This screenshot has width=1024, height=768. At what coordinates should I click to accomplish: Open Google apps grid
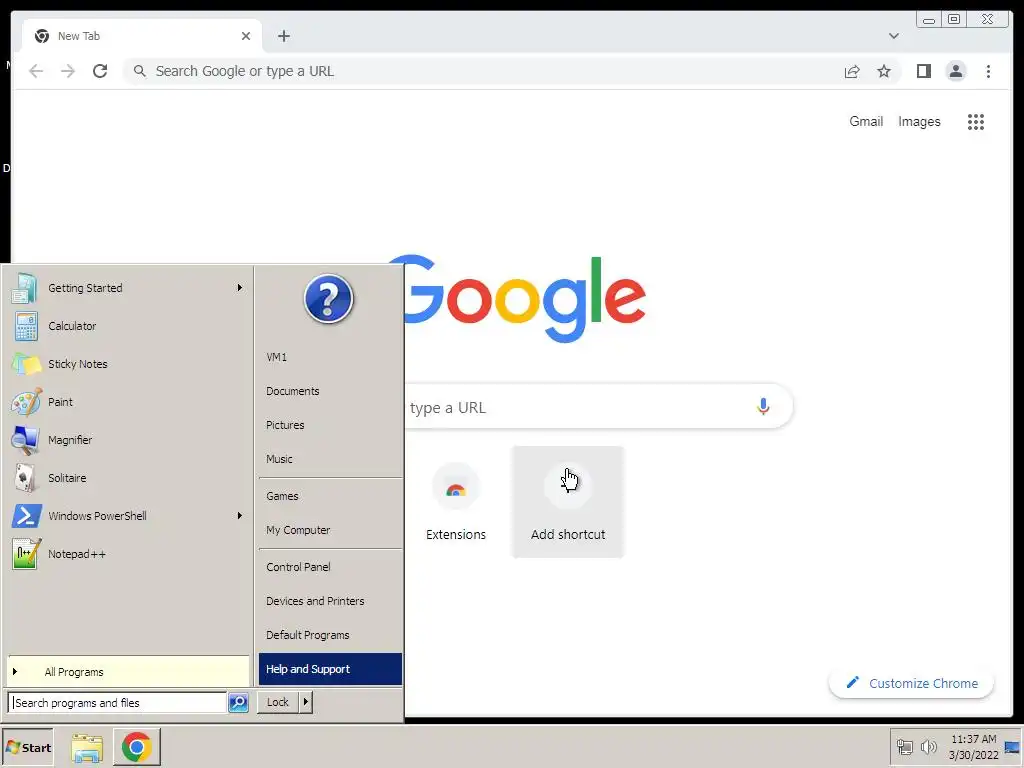click(x=976, y=121)
